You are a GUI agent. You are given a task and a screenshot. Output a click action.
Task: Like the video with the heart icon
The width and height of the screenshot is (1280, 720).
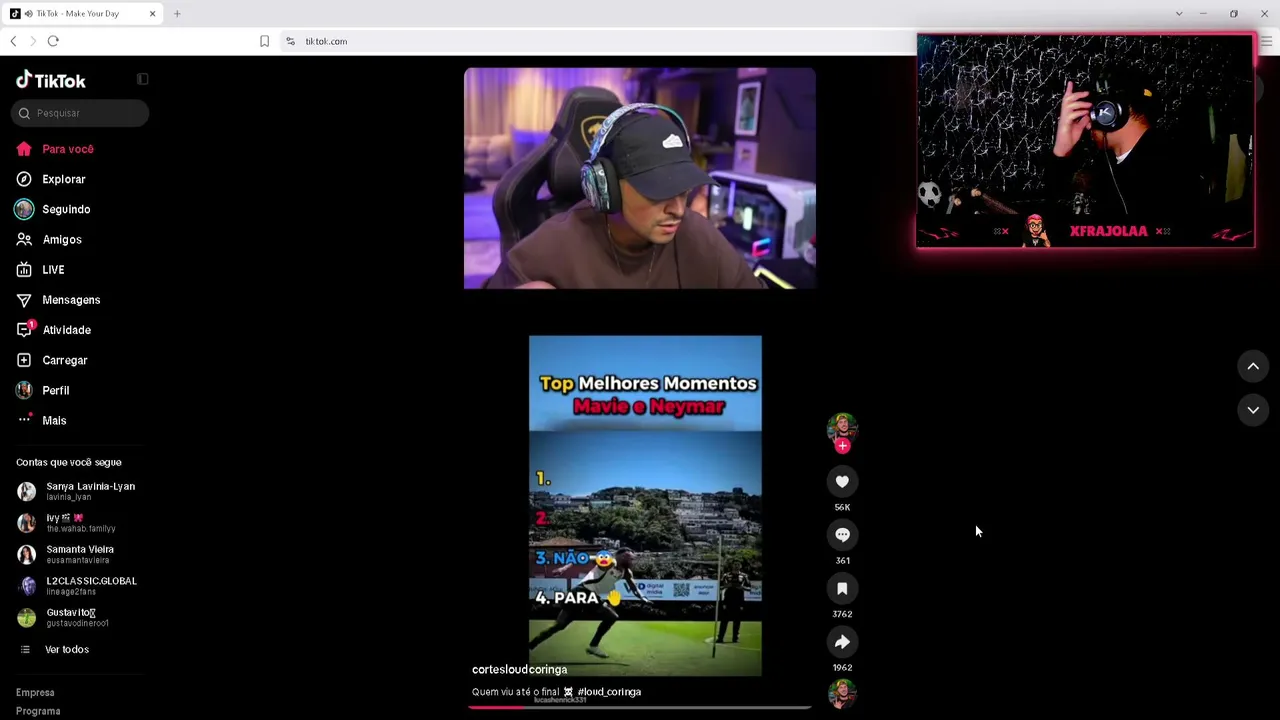tap(842, 482)
